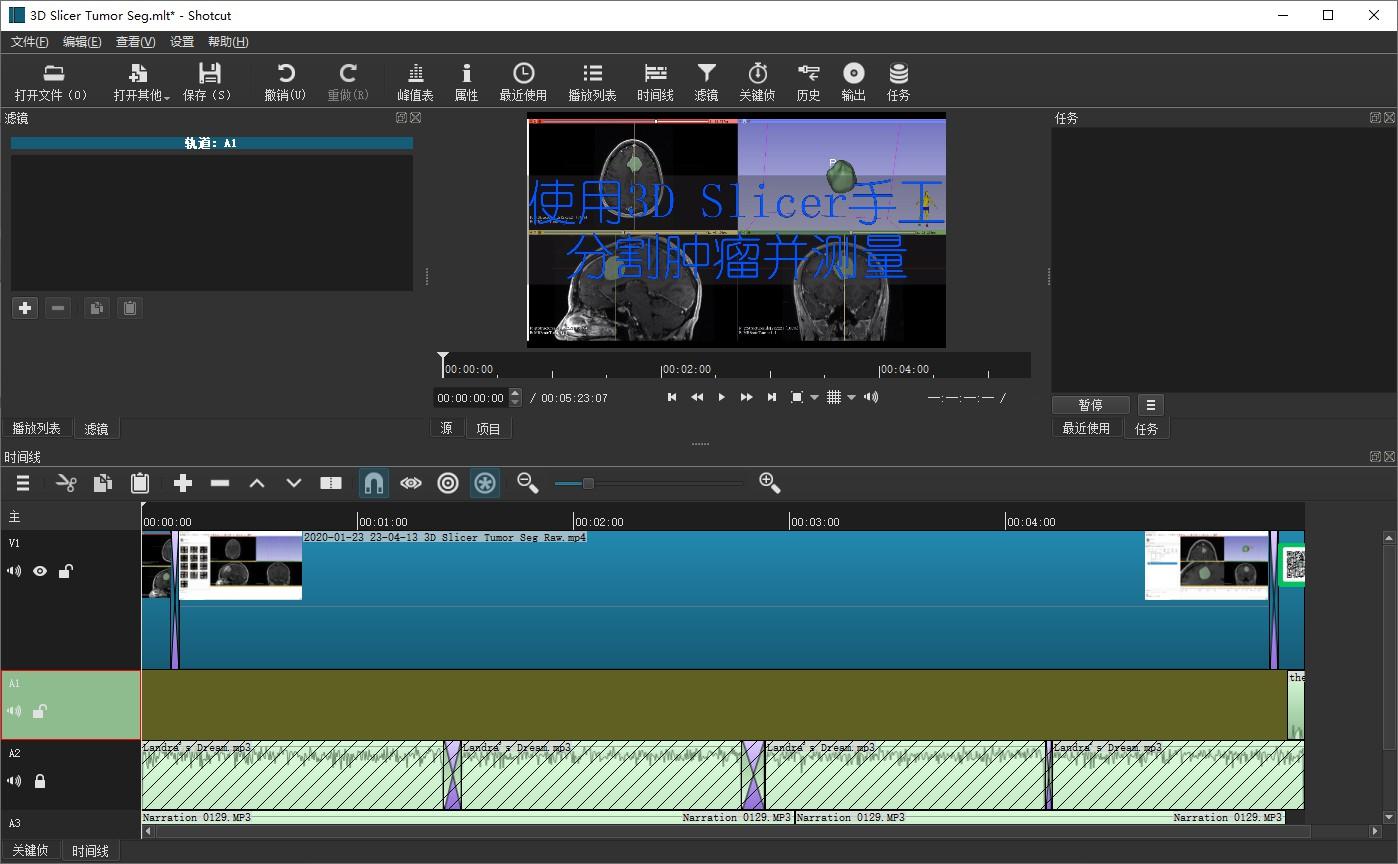Split clip at playhead in timeline toolbar
Viewport: 1398px width, 864px height.
pos(331,483)
